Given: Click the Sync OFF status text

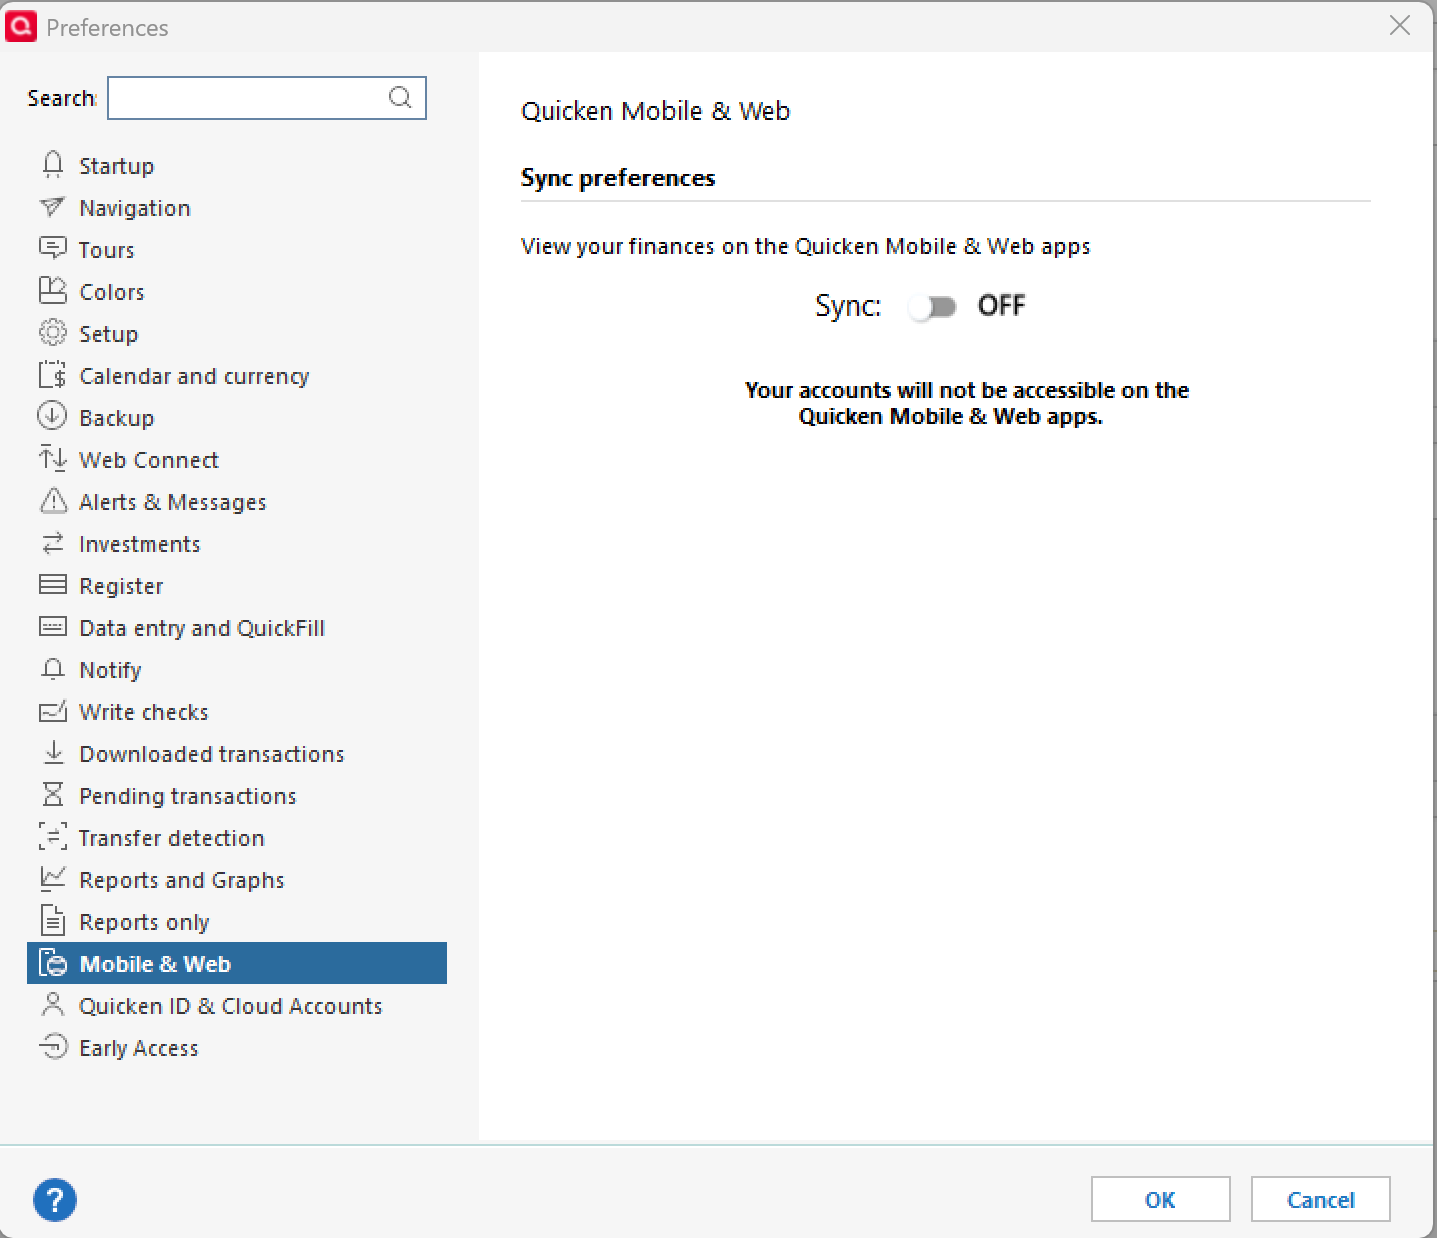Looking at the screenshot, I should (1001, 305).
